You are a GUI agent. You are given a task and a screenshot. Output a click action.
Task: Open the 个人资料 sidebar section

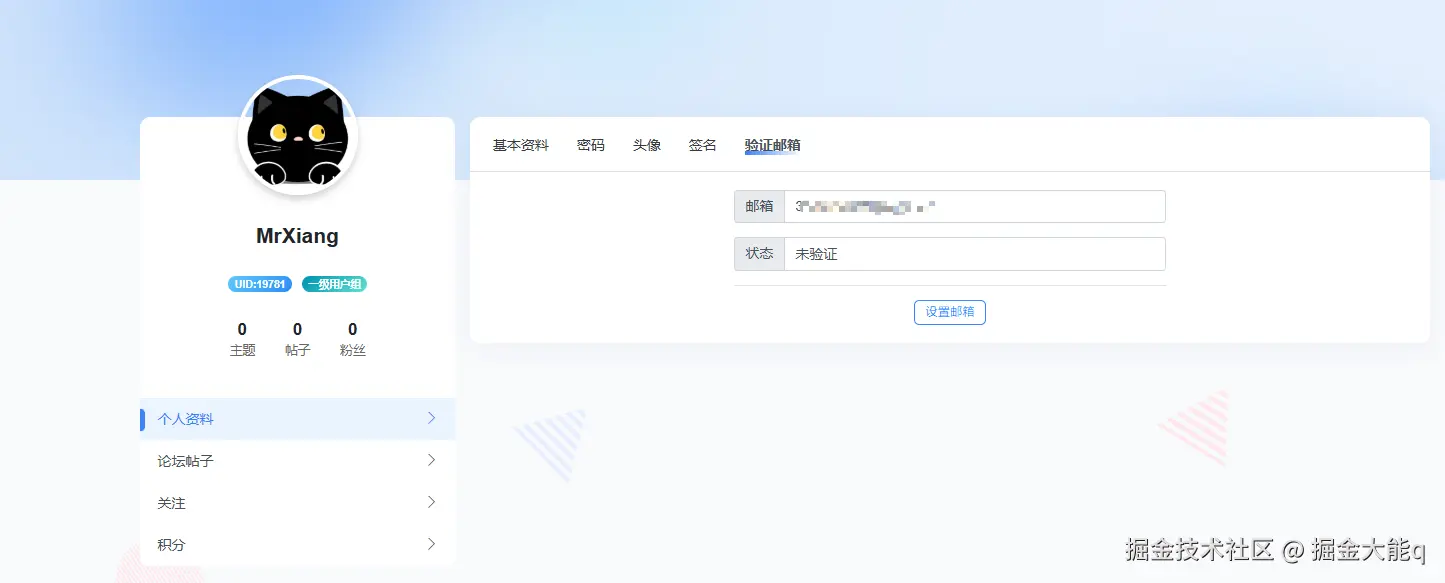pos(185,419)
